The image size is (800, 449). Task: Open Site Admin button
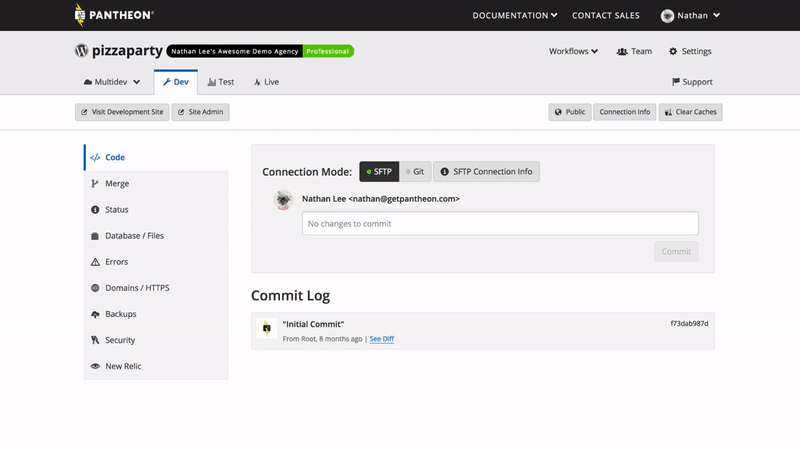tap(201, 112)
